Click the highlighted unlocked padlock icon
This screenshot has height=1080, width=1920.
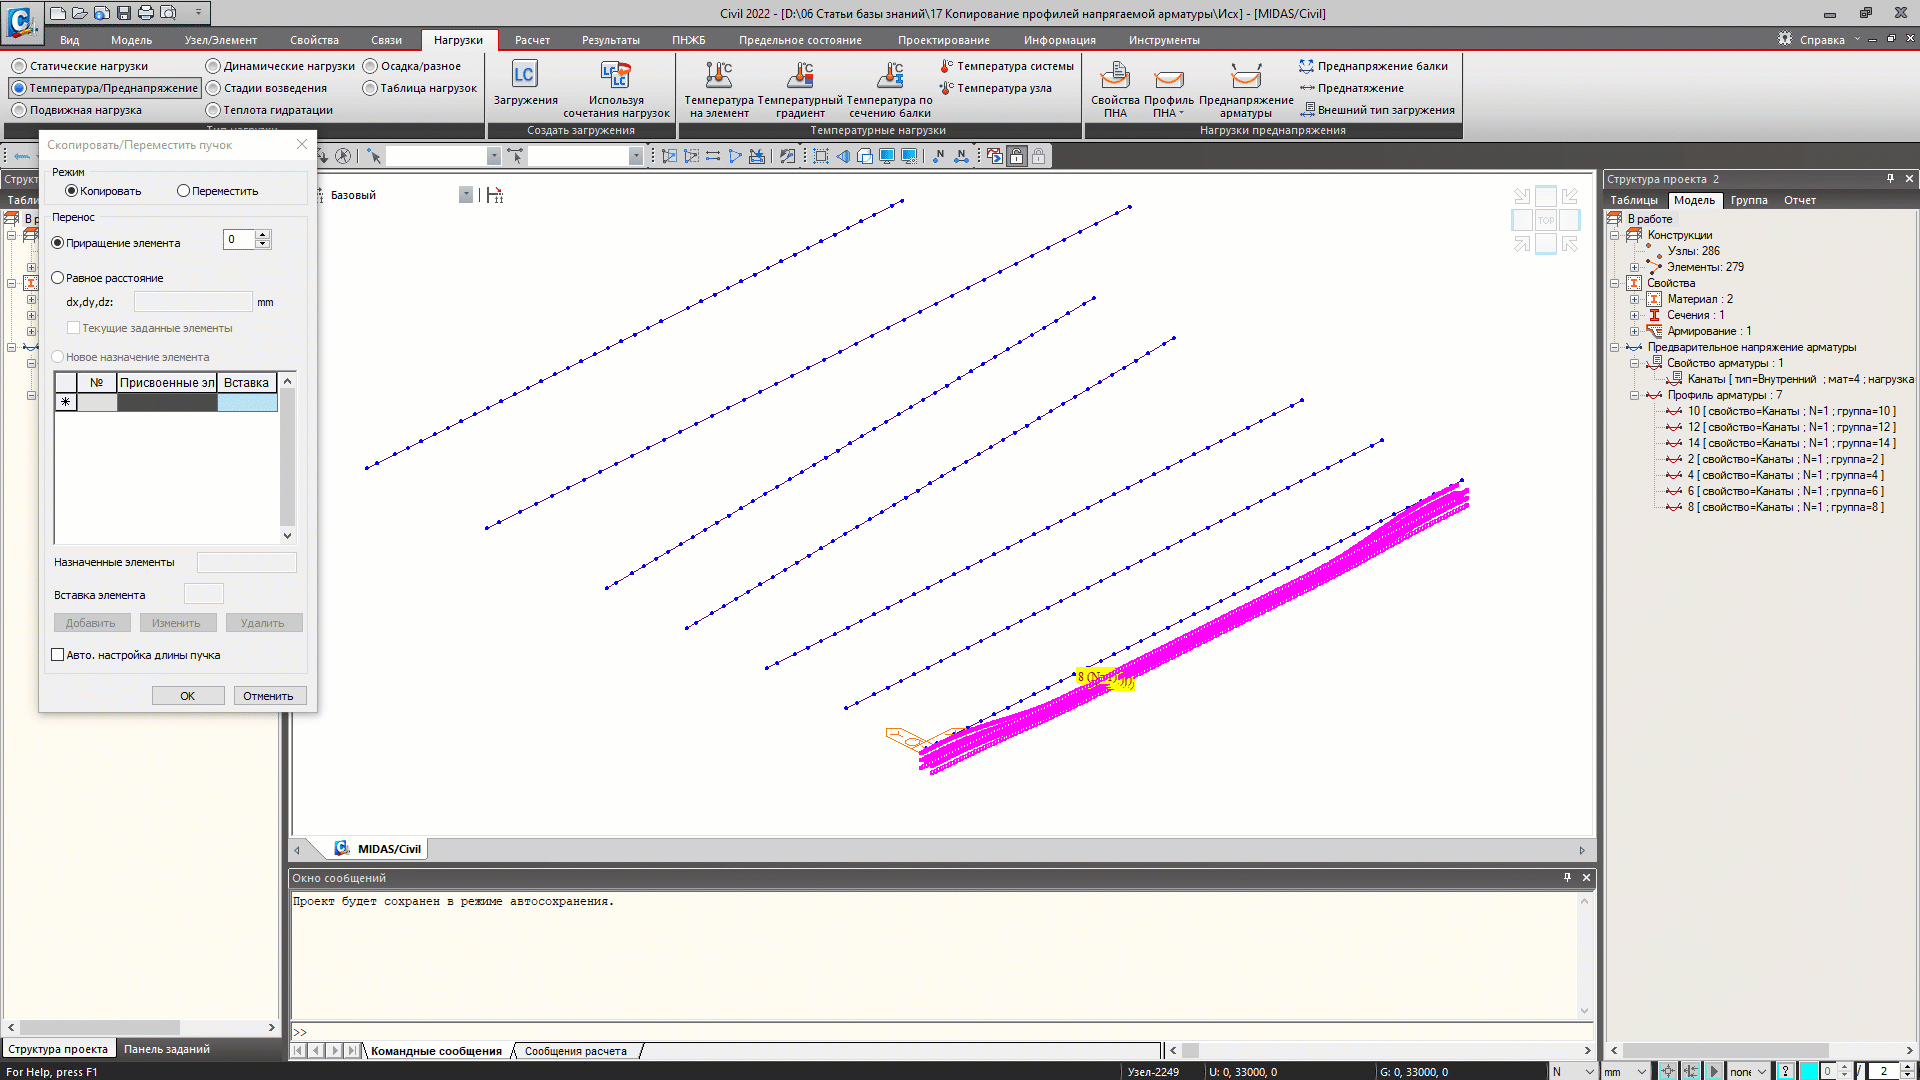click(x=1017, y=156)
